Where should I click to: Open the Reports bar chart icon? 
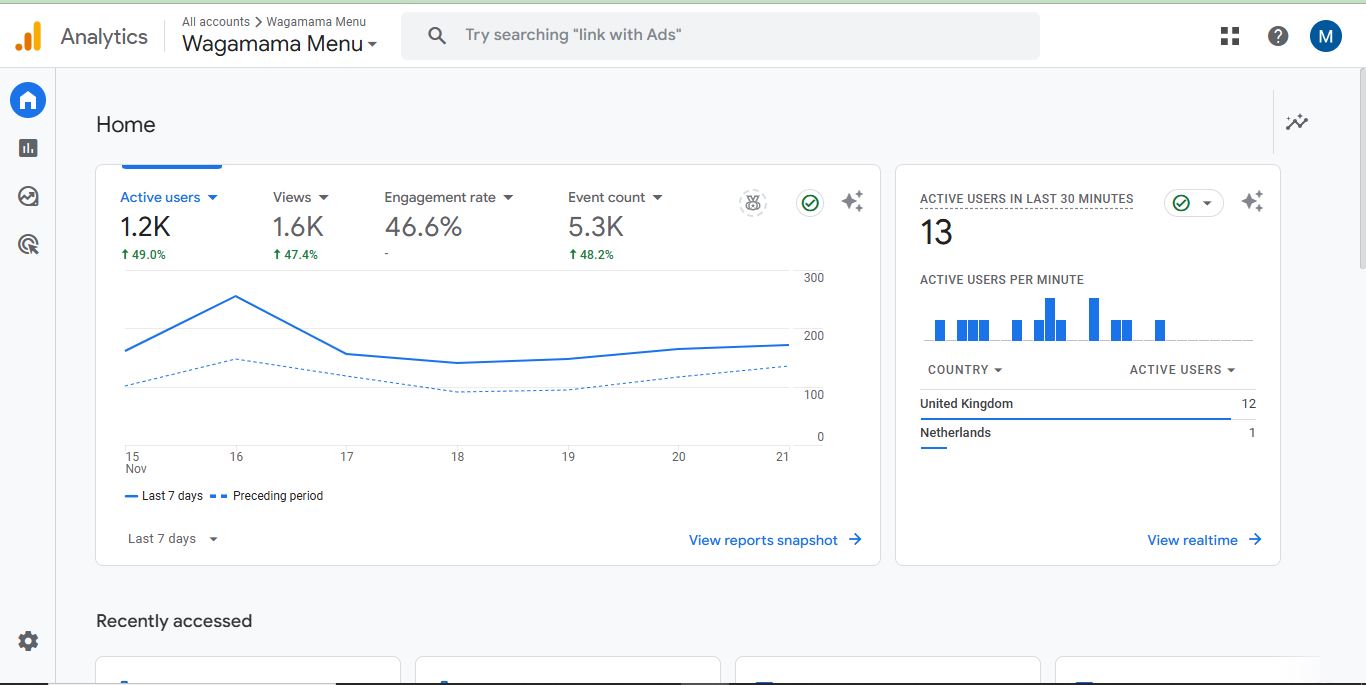click(x=28, y=148)
